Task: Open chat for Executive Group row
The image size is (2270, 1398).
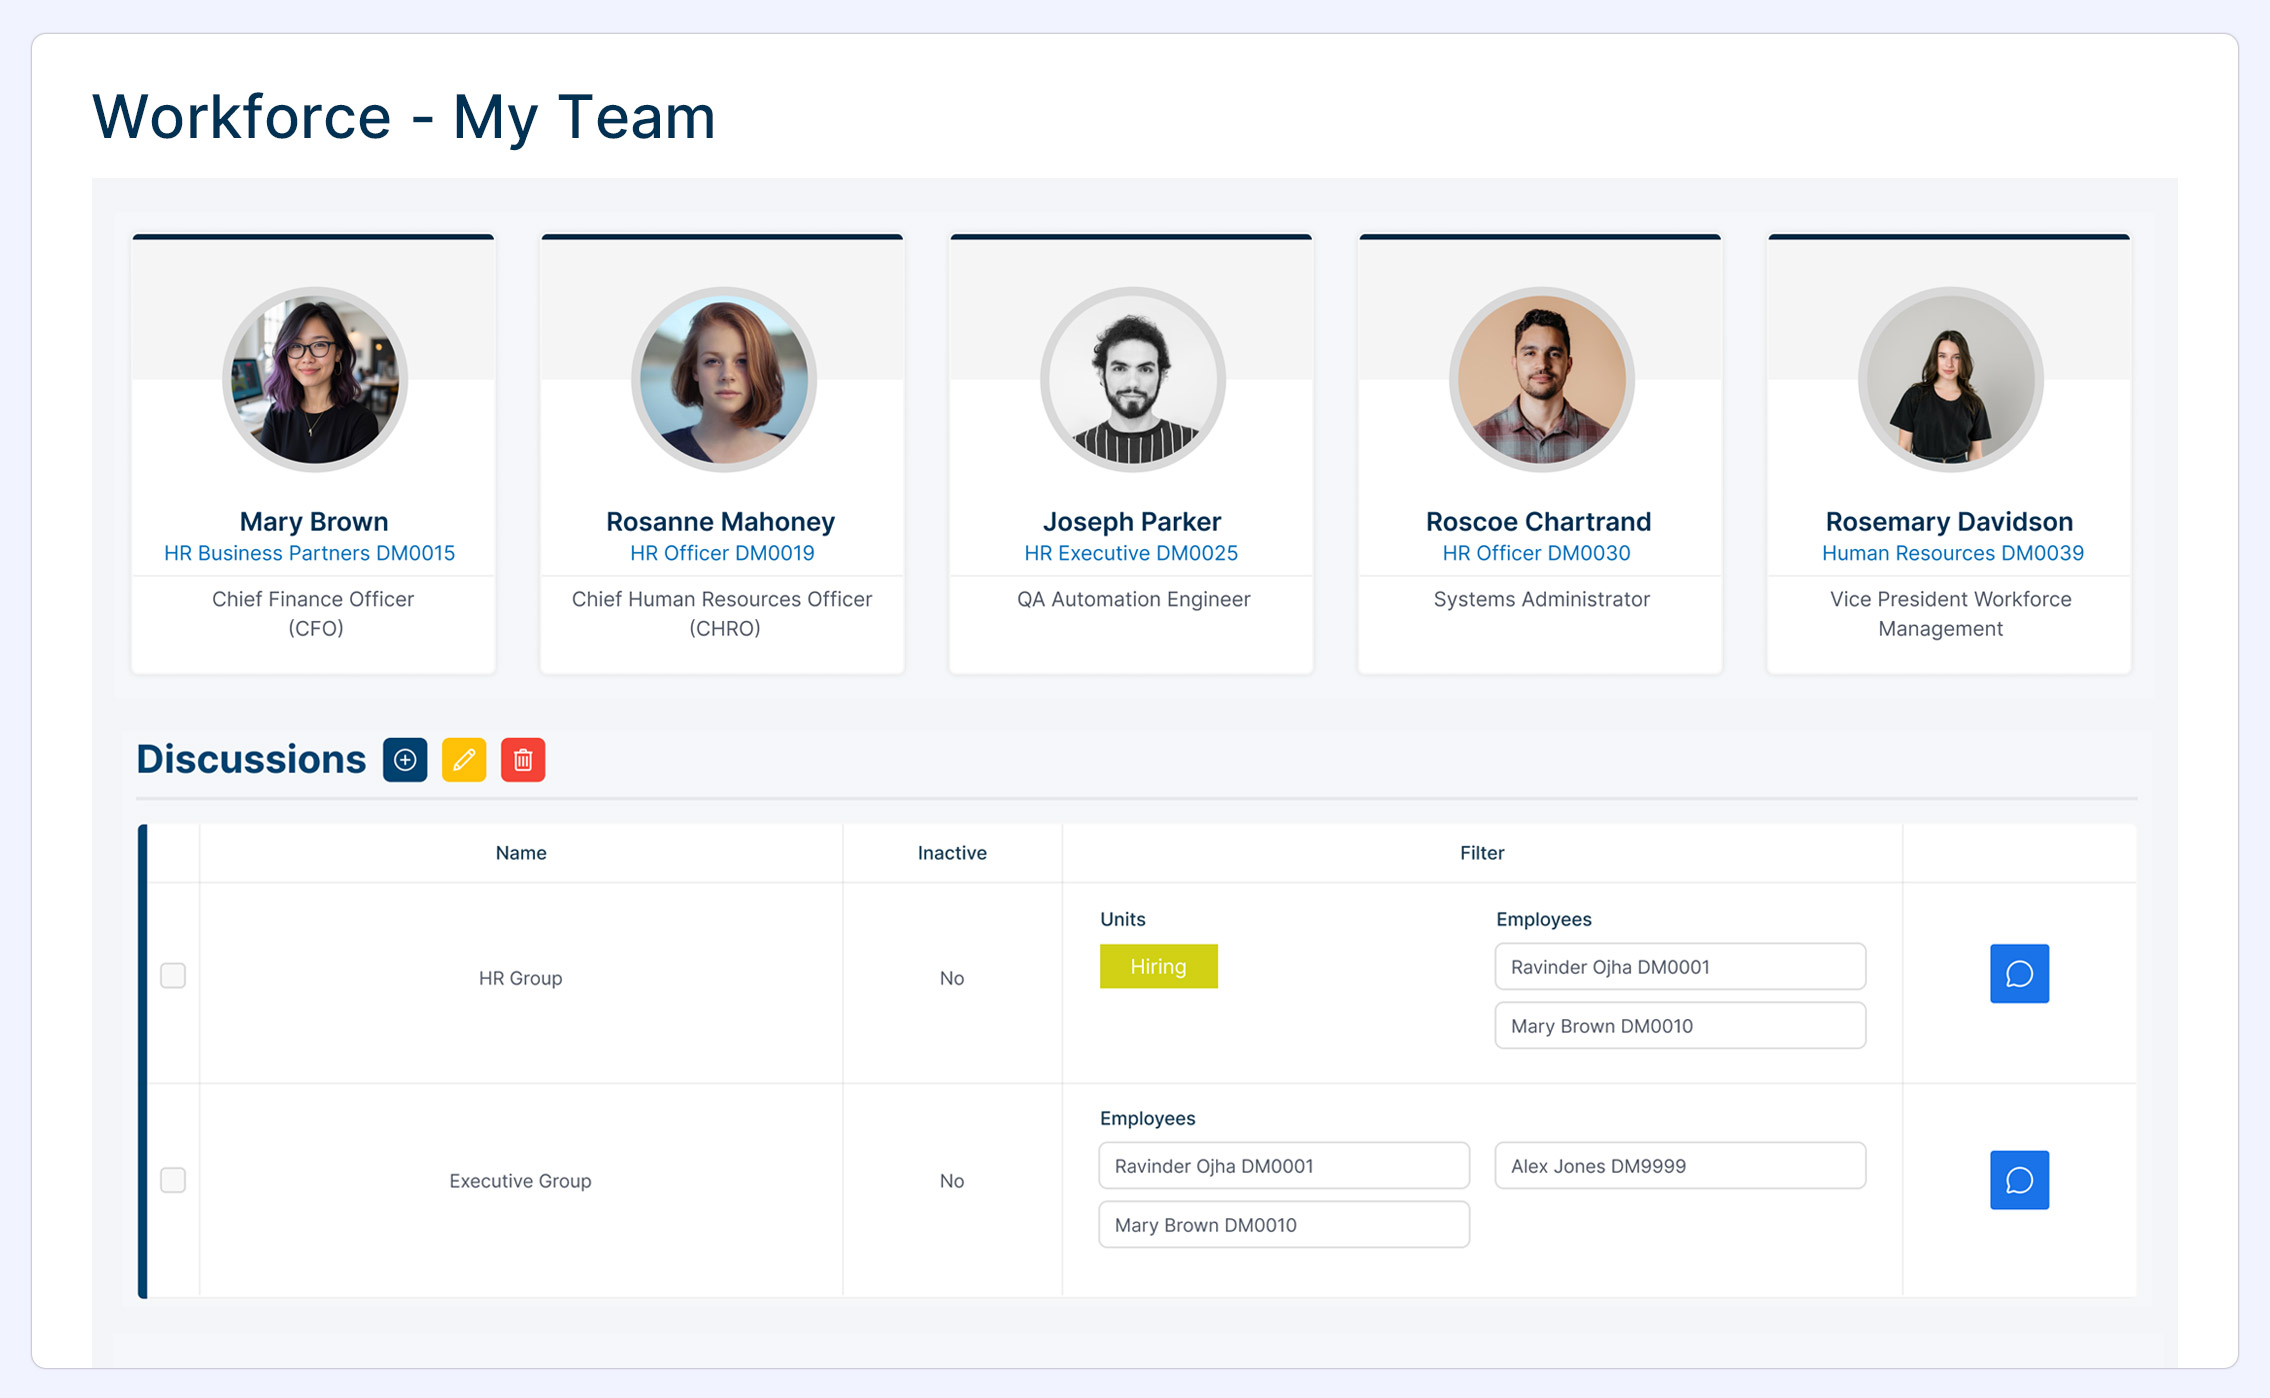Action: [x=2019, y=1180]
